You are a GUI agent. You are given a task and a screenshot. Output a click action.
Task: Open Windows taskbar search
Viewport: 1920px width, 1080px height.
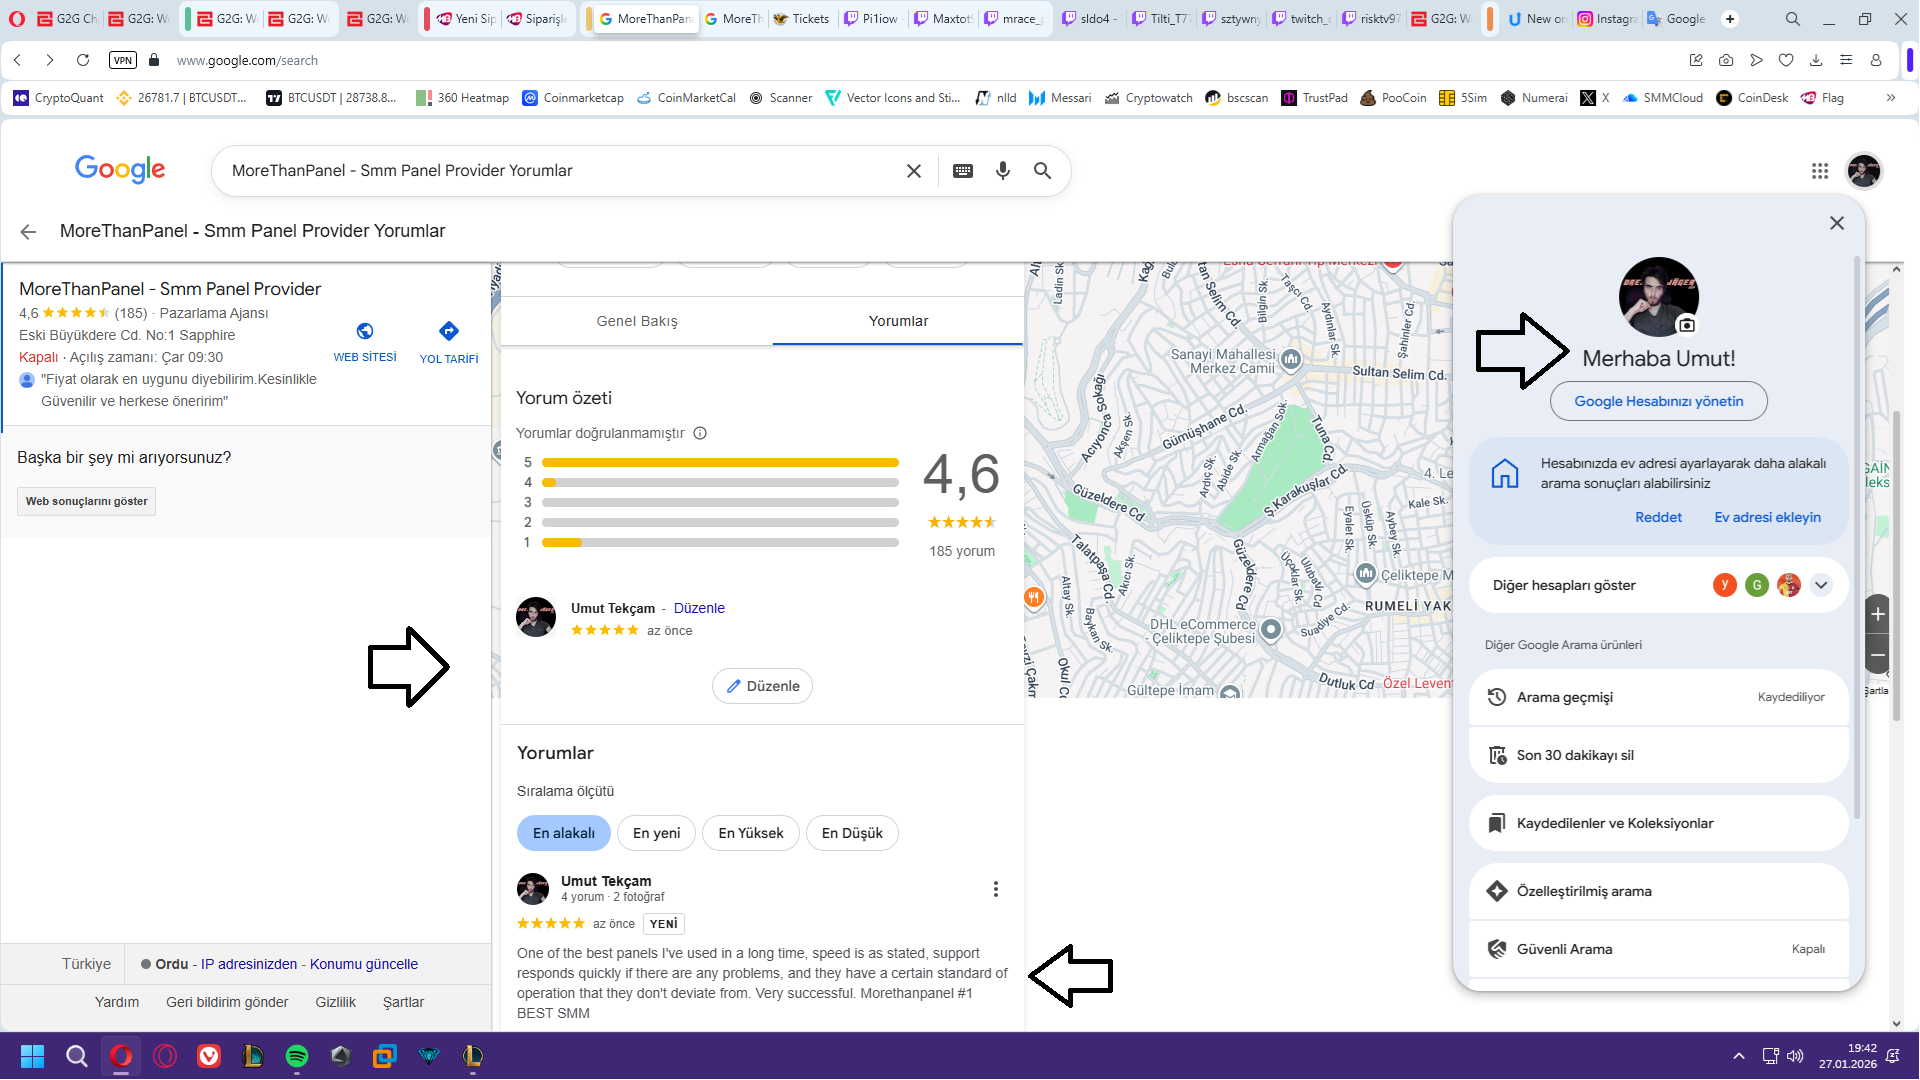(77, 1056)
